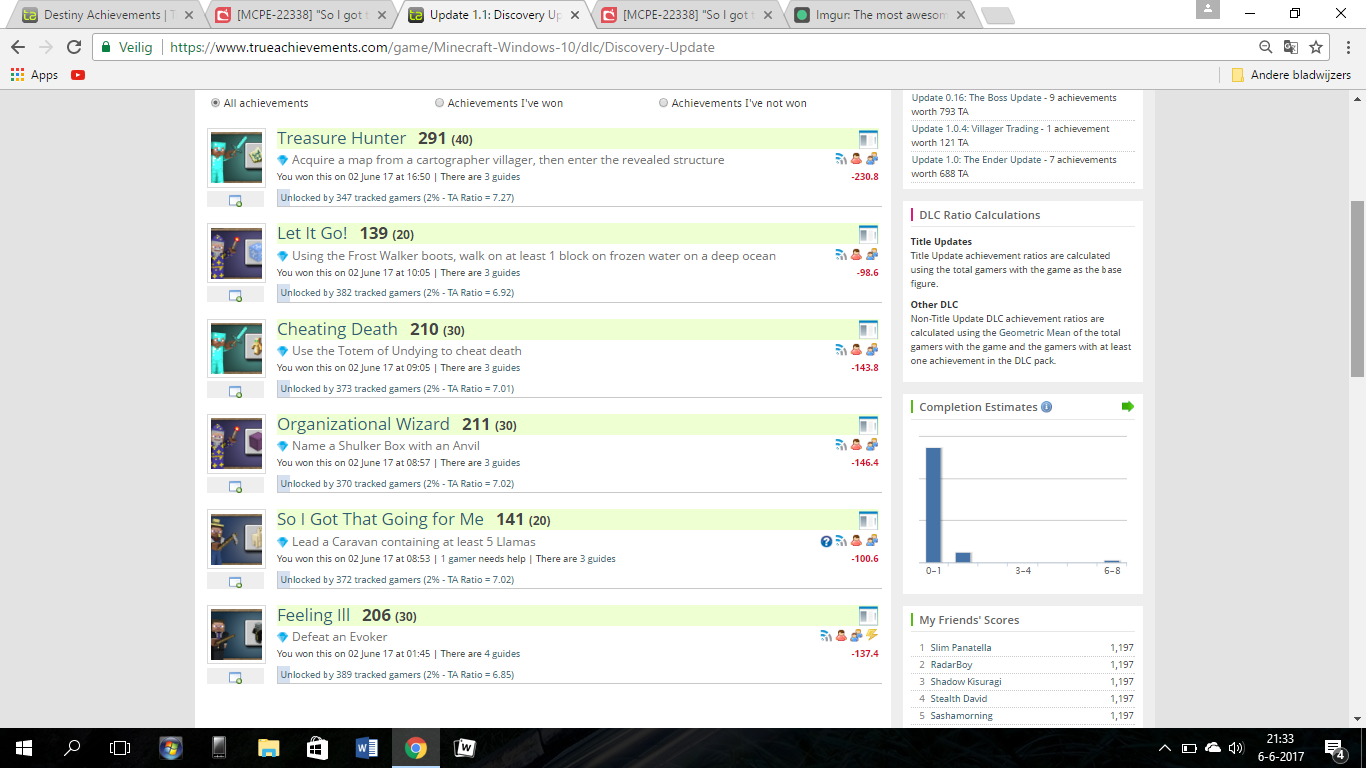Screen dimensions: 1366x768
Task: Open Andere bladwijzers bookmarks folder
Action: (1291, 75)
